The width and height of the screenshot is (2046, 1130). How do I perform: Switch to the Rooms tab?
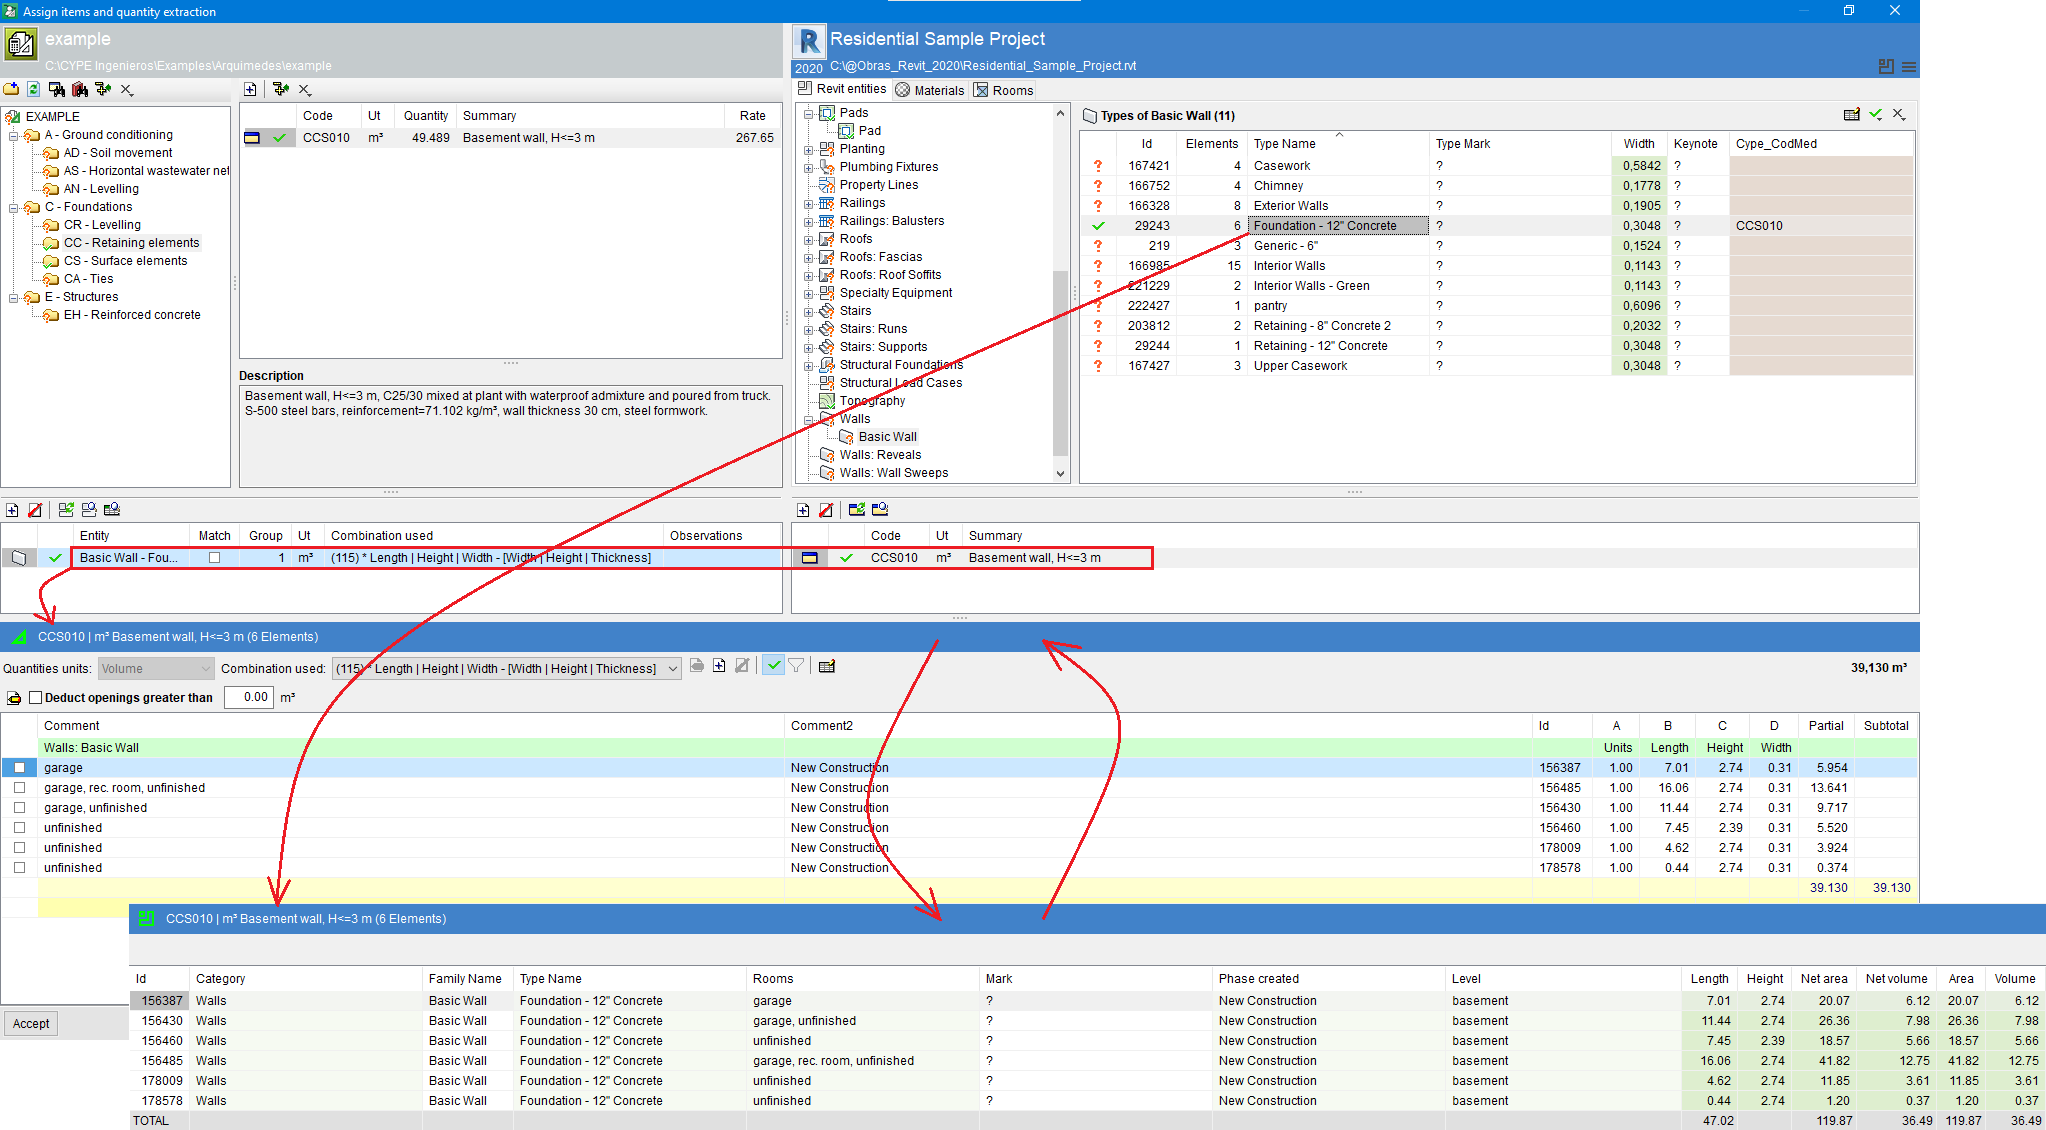(x=1004, y=90)
